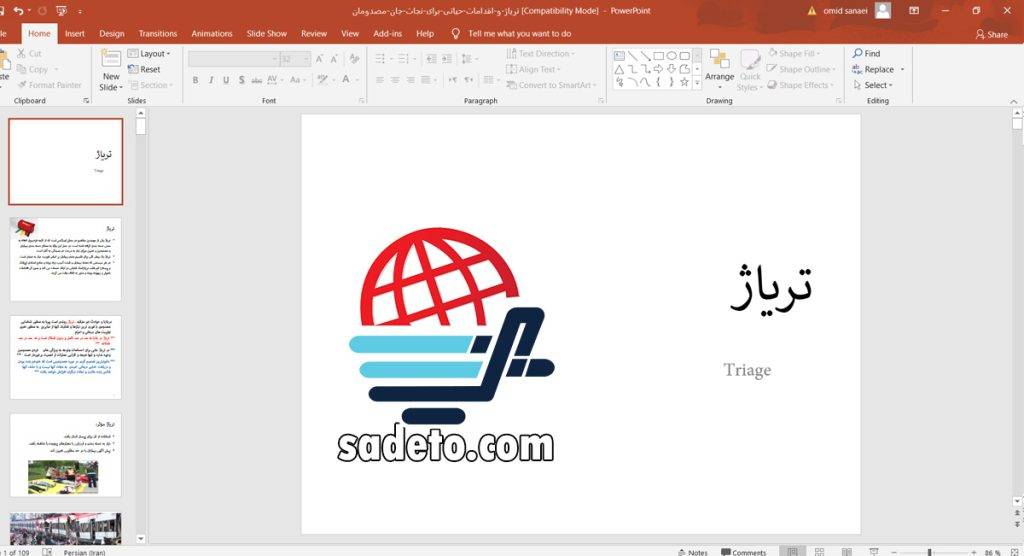1024x556 pixels.
Task: Expand the shapes gallery More arrow
Action: 697,82
